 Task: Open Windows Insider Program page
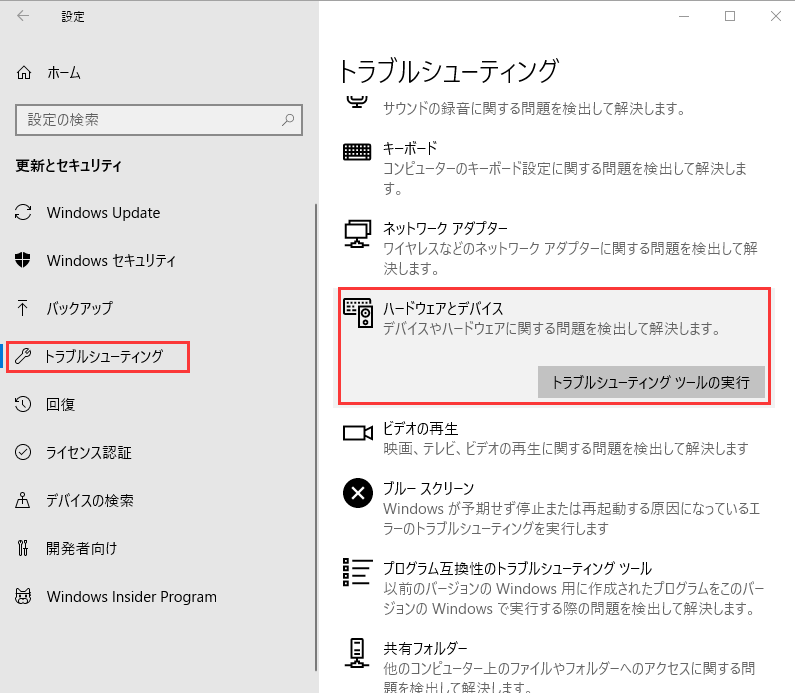pos(131,596)
